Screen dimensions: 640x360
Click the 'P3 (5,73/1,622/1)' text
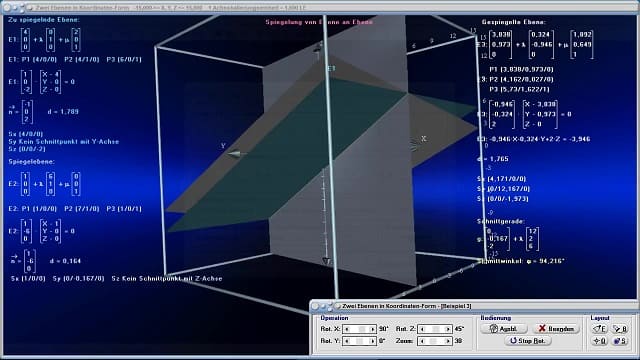point(519,89)
